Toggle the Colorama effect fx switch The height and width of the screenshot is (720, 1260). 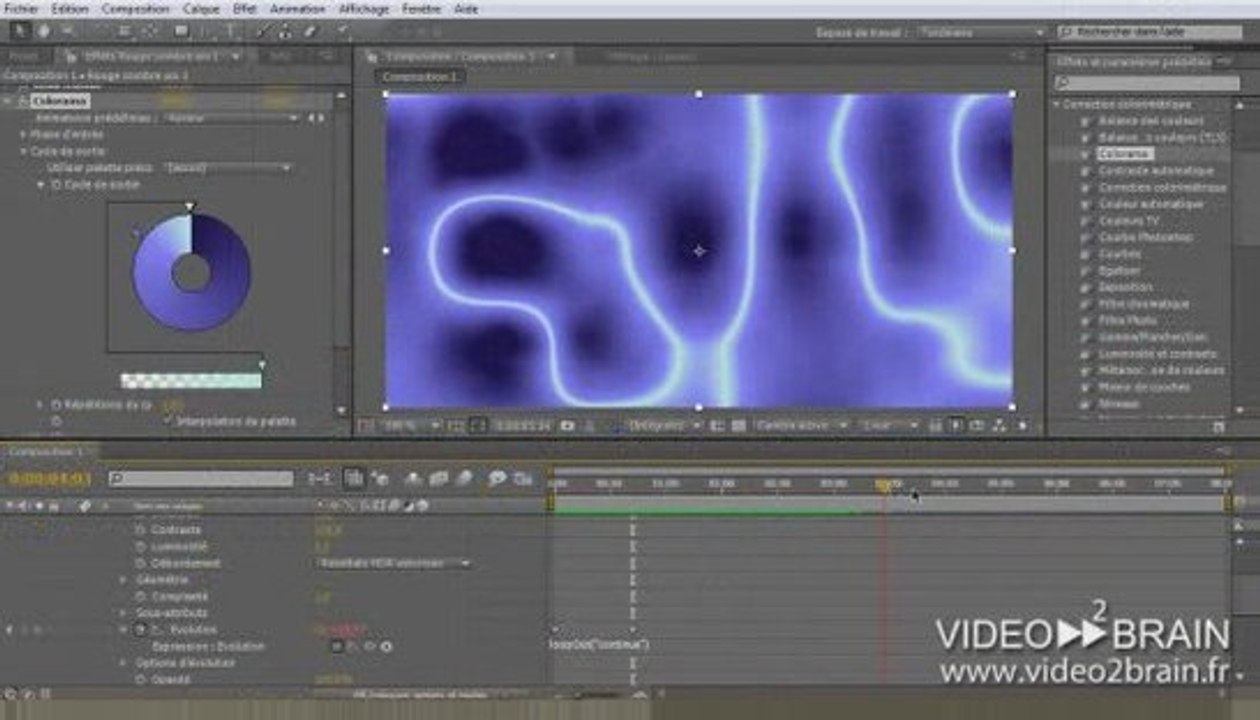point(22,101)
